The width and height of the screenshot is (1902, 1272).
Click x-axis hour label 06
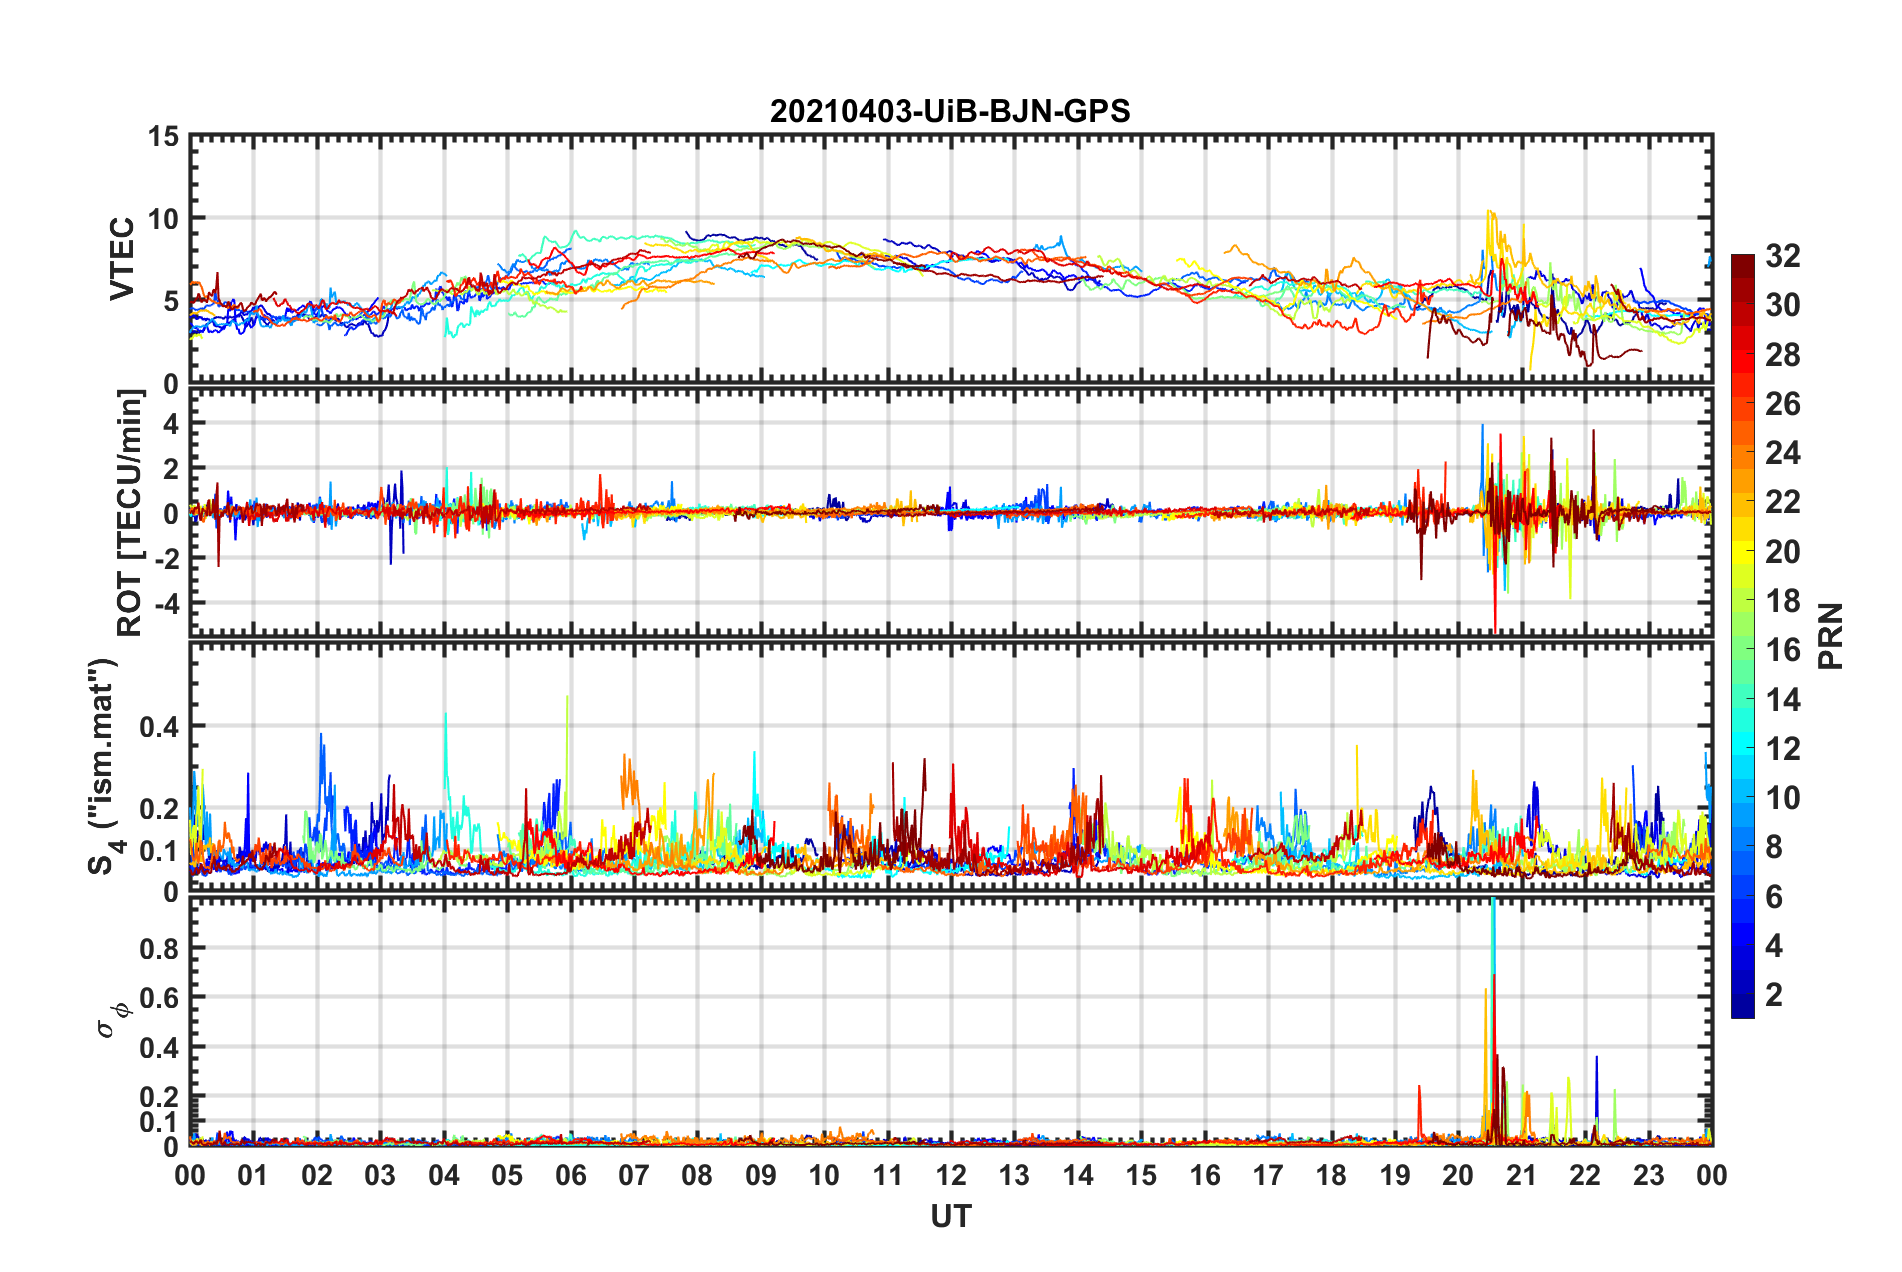click(570, 1175)
